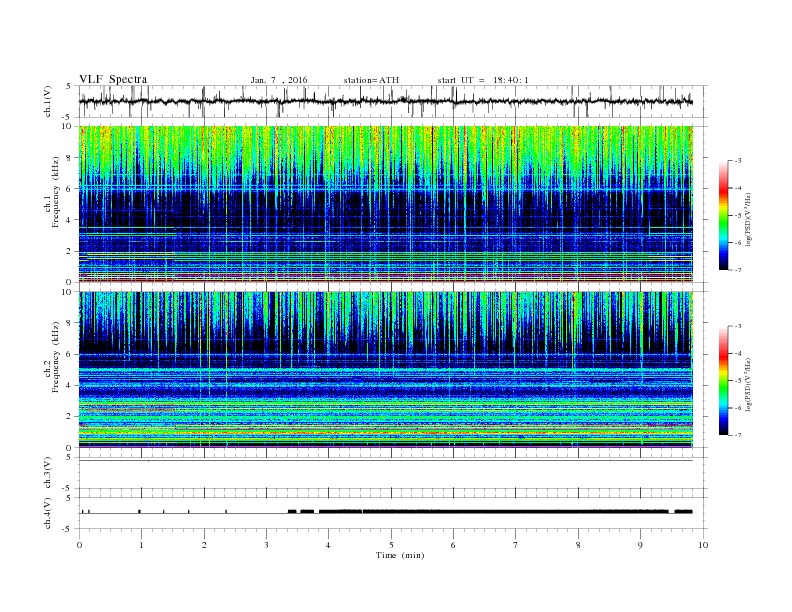
Task: Click the time axis tick label 5
Action: [391, 545]
